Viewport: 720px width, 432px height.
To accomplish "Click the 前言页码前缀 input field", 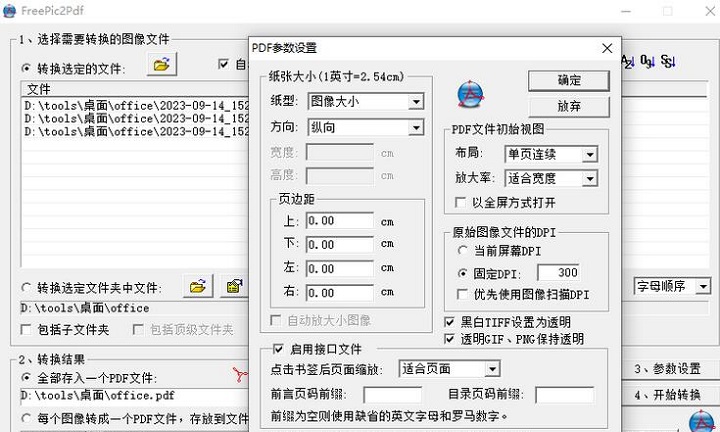I will pos(393,395).
